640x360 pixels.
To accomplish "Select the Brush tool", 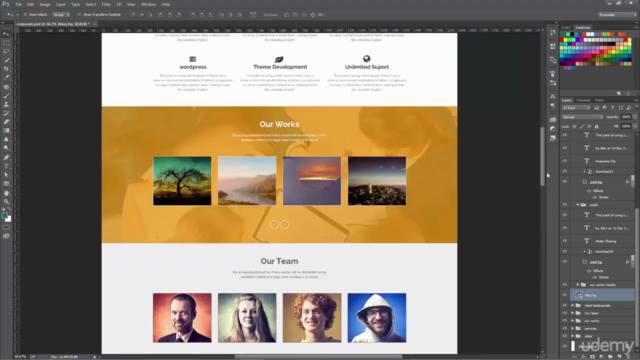I will pos(6,96).
